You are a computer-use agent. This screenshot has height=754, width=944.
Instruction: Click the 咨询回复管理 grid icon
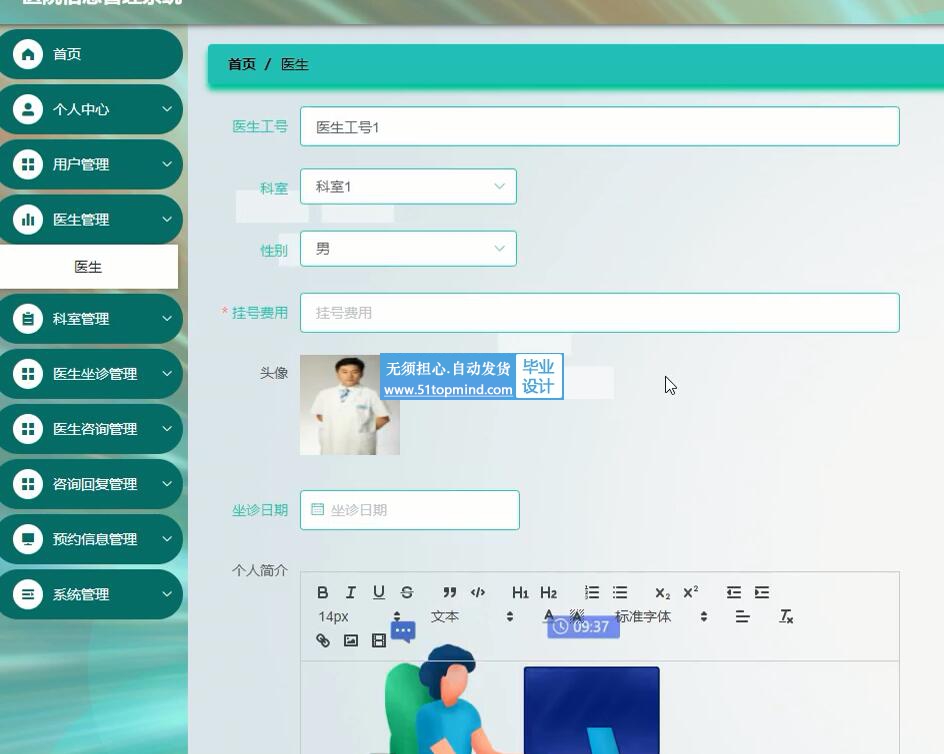pyautogui.click(x=28, y=484)
